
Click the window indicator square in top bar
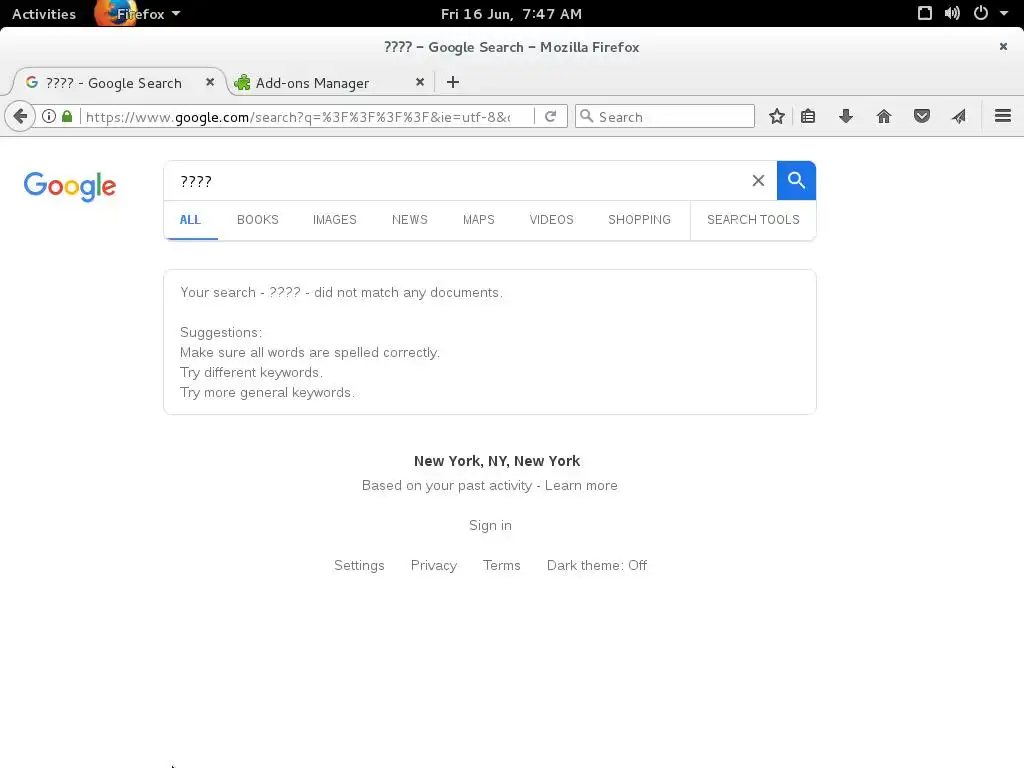pos(925,13)
